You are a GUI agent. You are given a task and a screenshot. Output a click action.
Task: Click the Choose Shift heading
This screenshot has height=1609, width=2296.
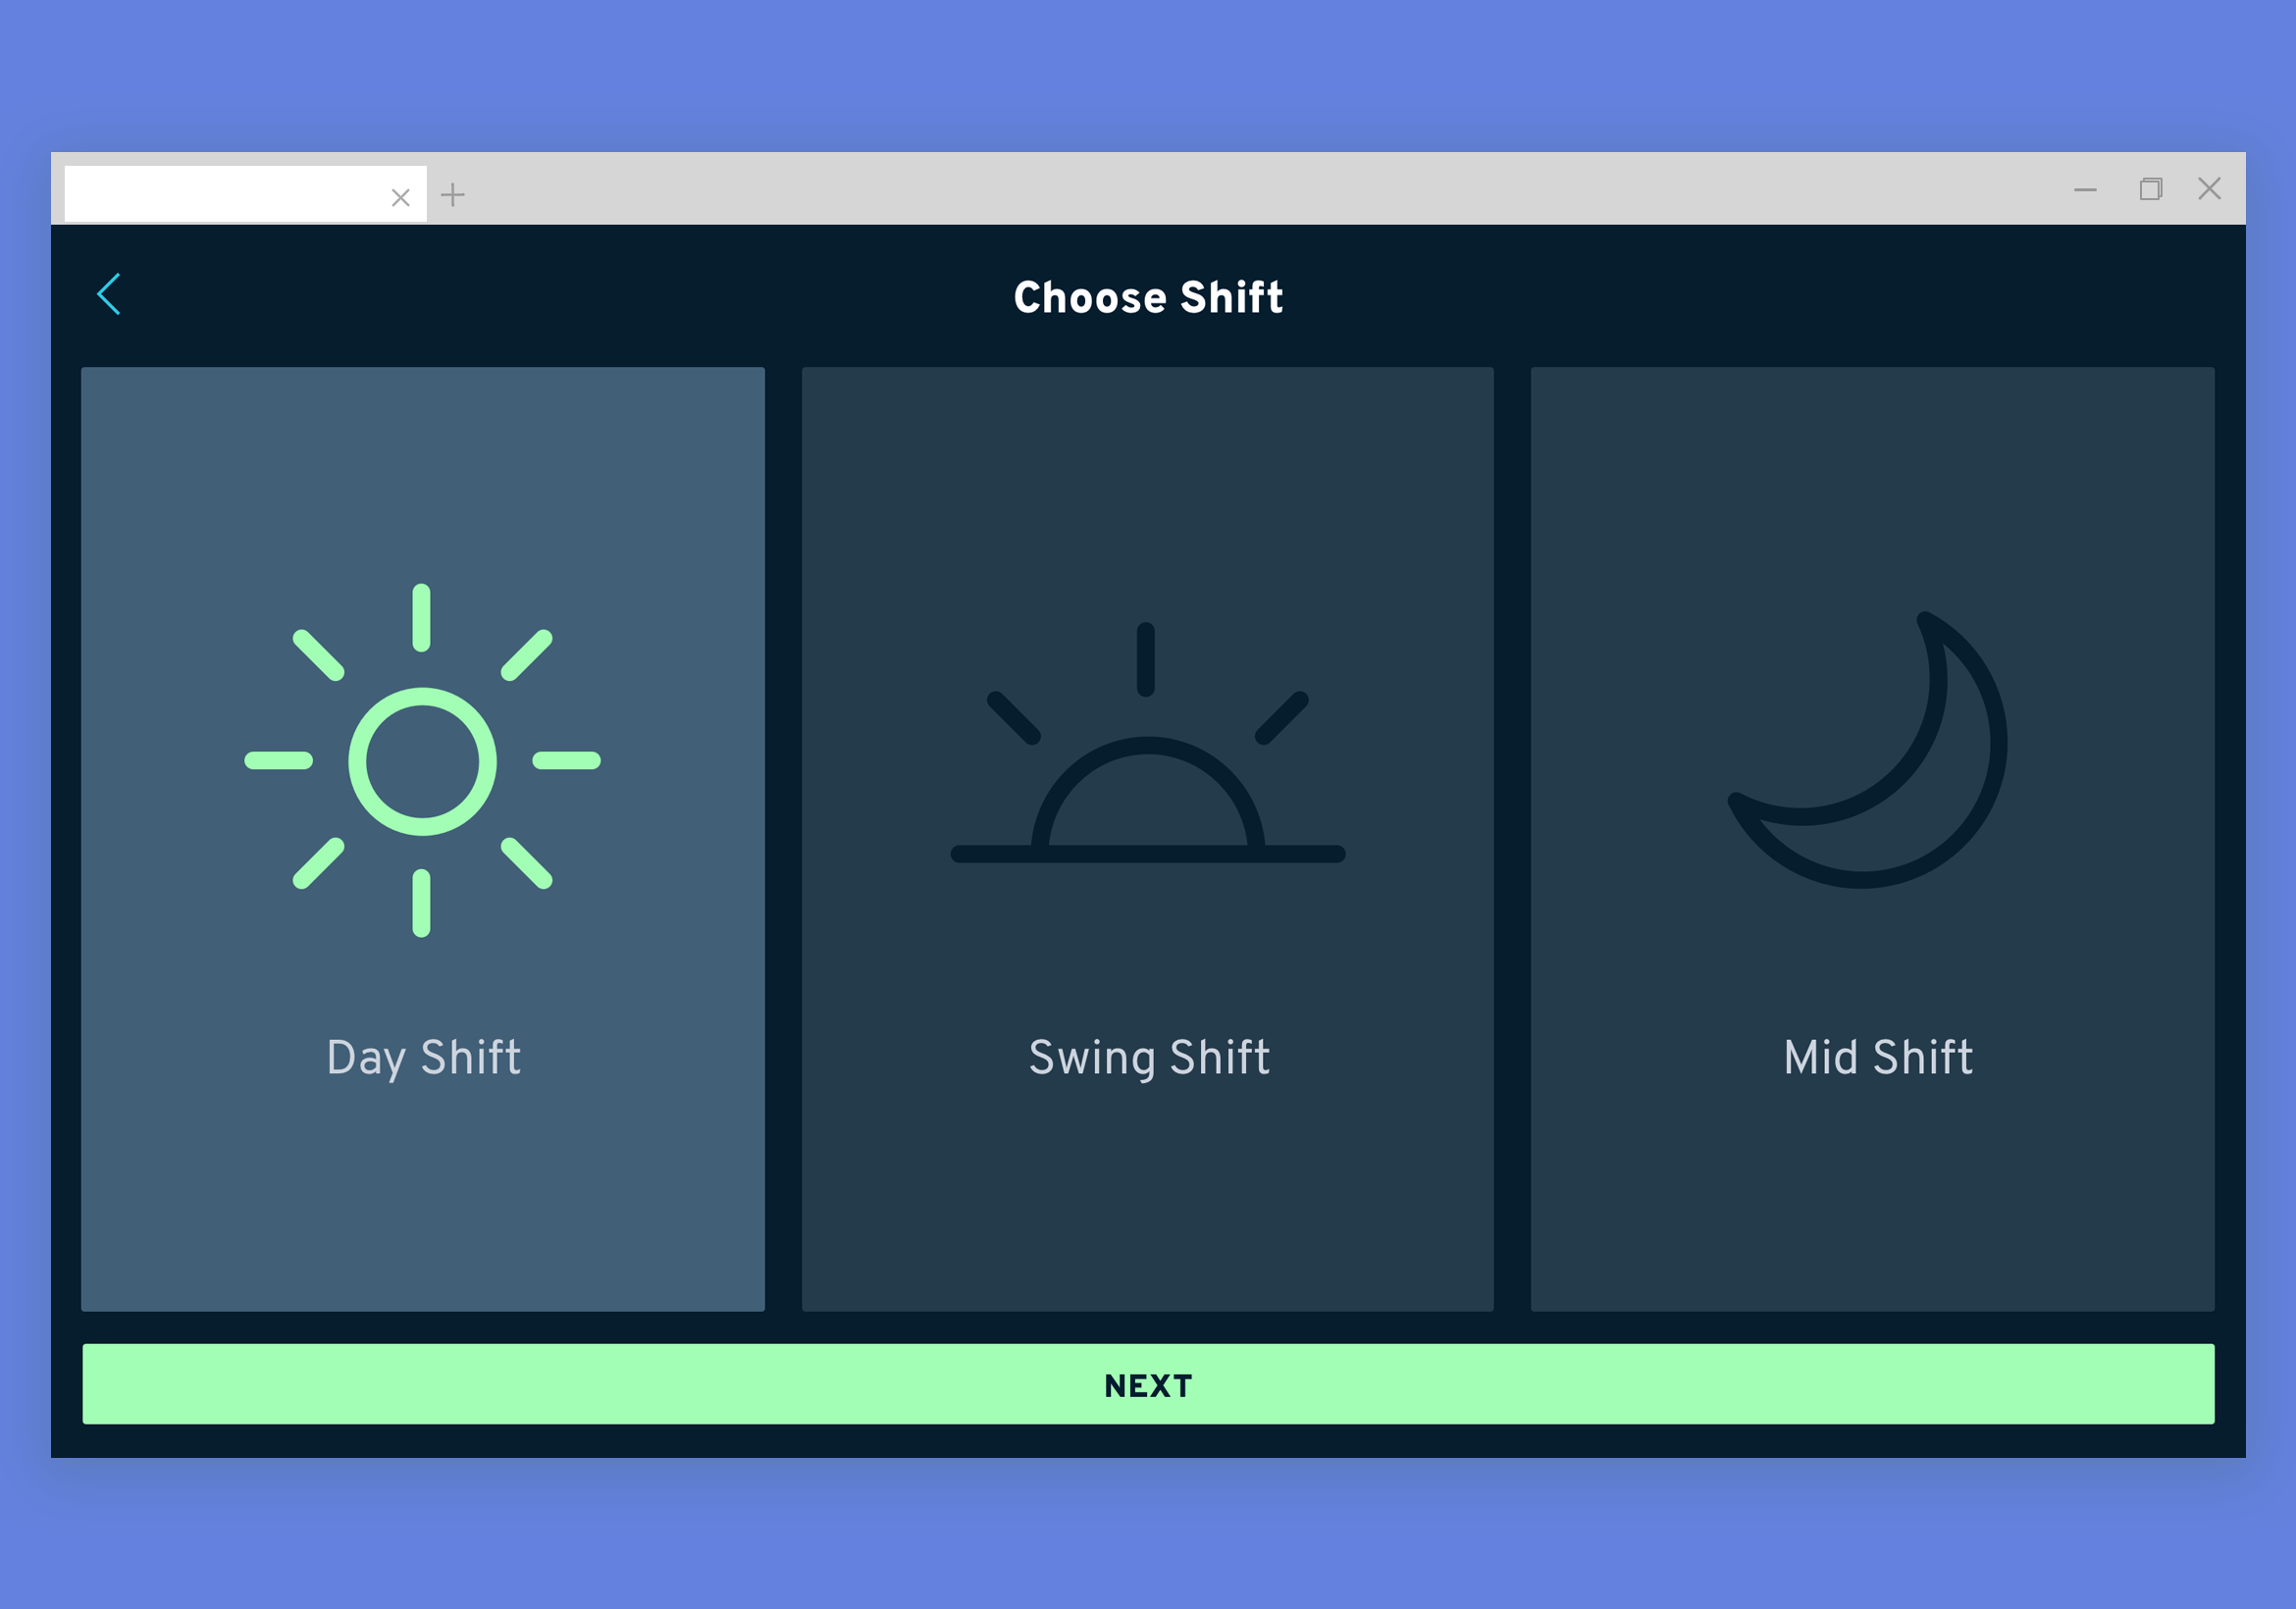pyautogui.click(x=1148, y=297)
